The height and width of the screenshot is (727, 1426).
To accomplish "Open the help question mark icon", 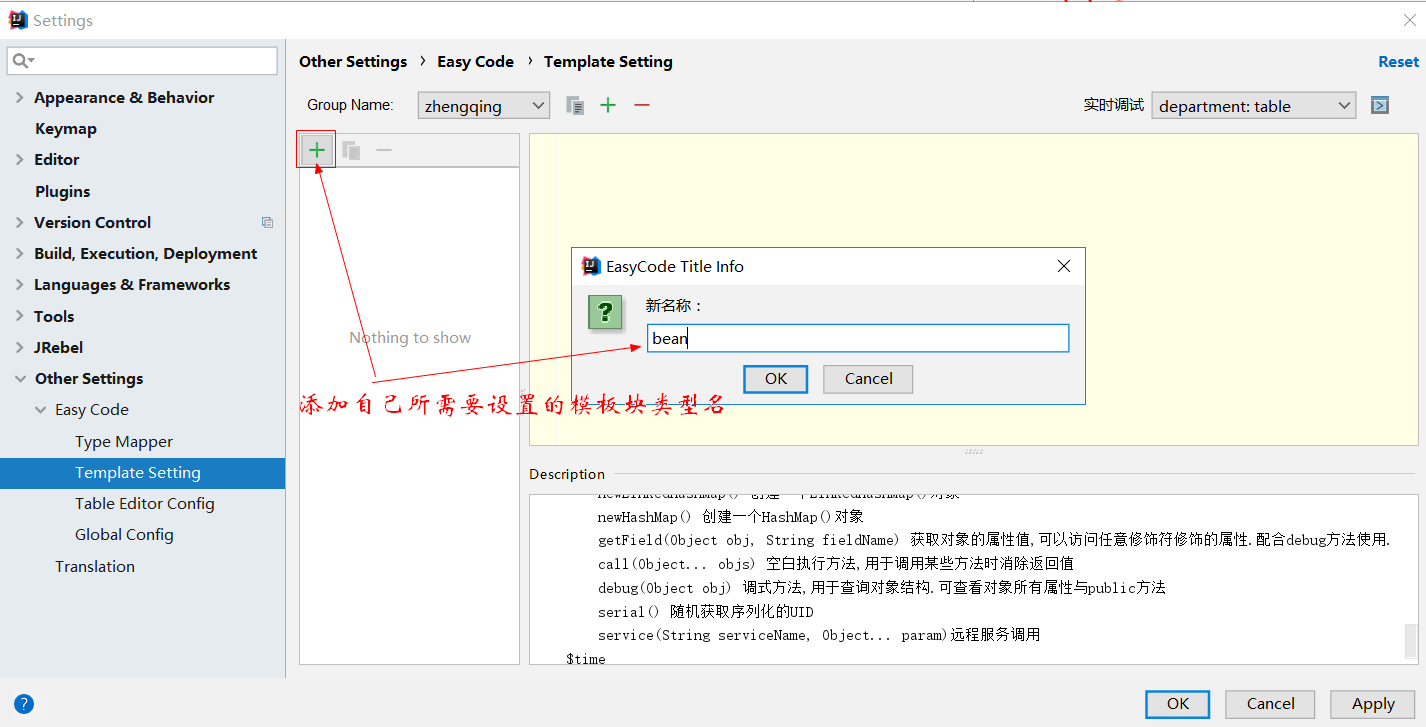I will tap(24, 703).
